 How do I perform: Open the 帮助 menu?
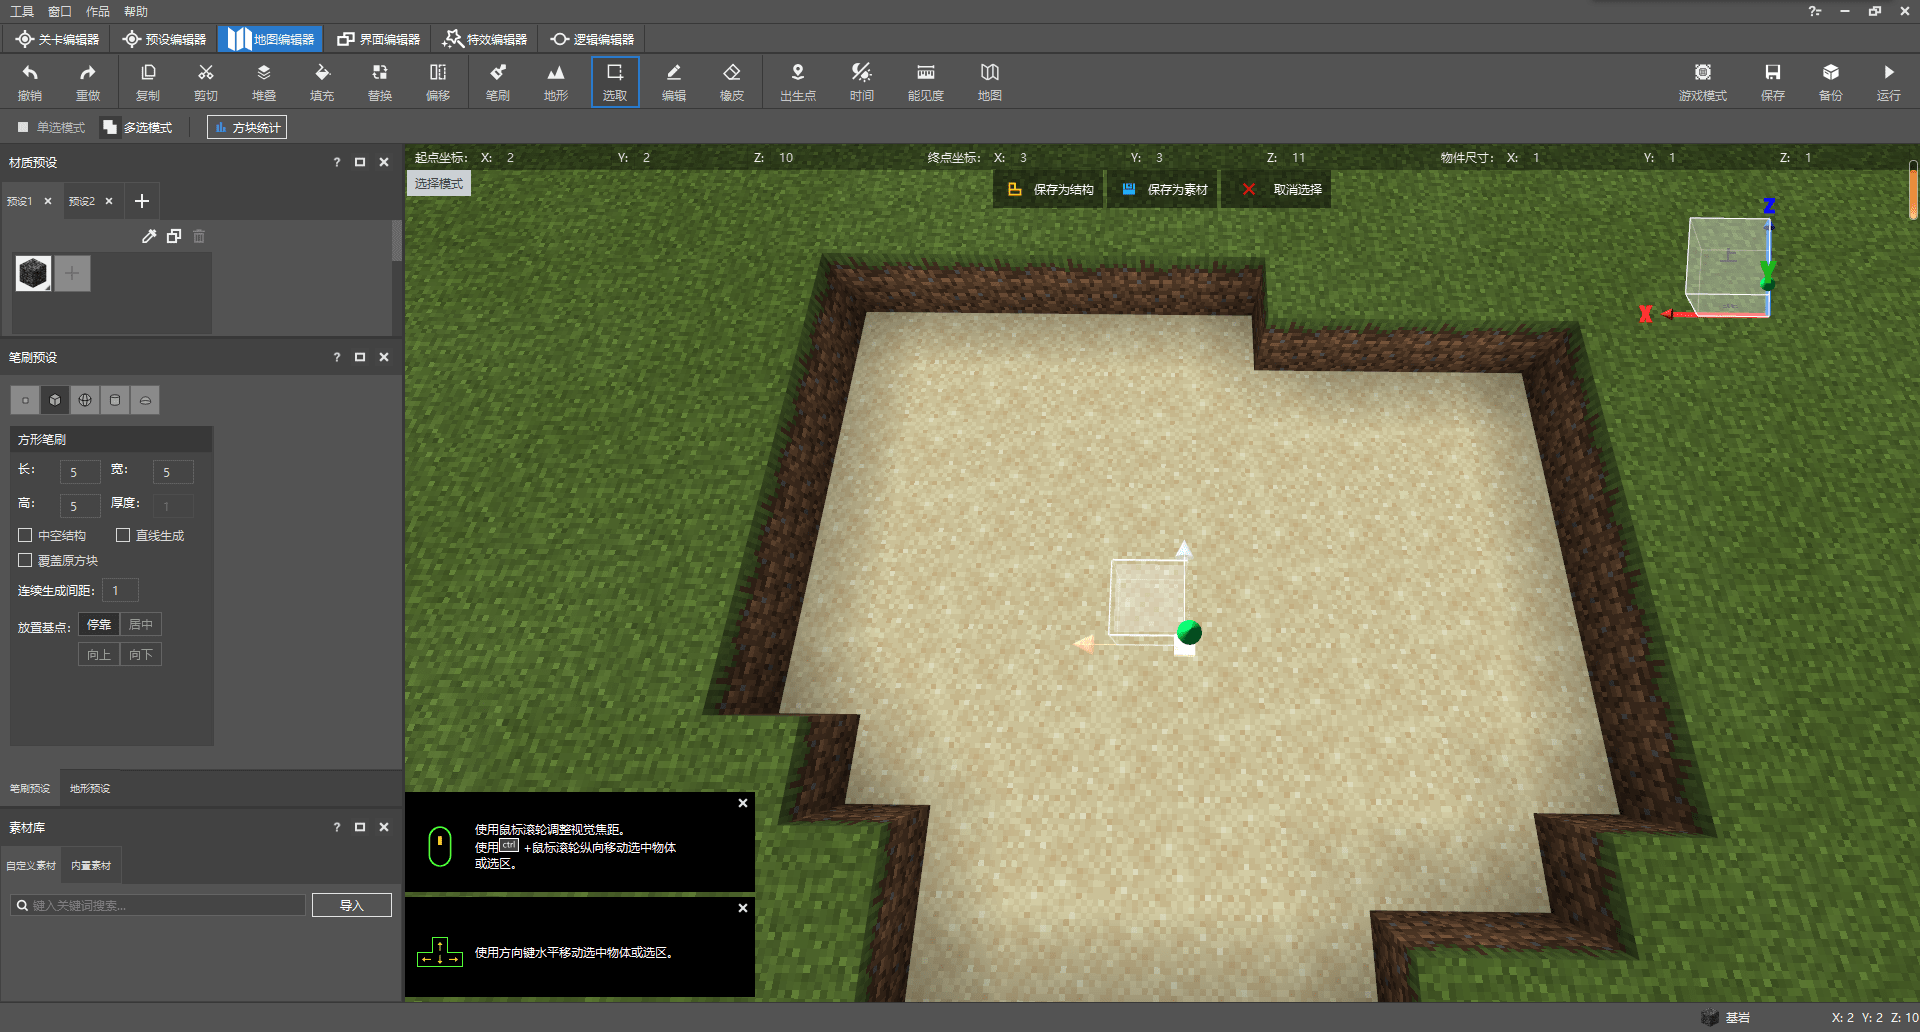[136, 11]
